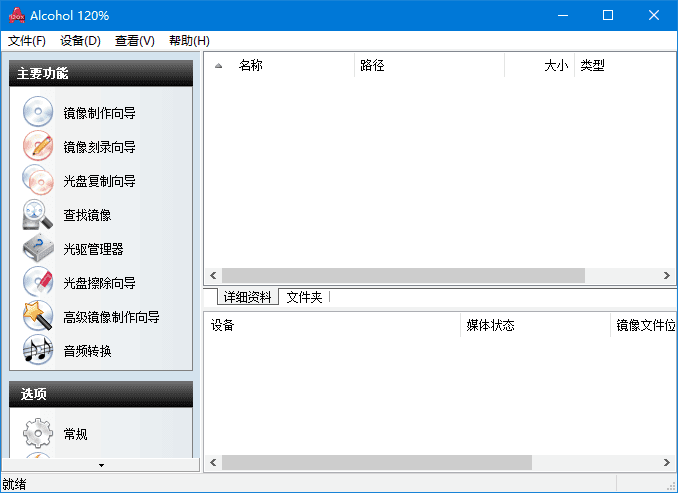Launch 光盘擦除向导 eraser disc icon

[38, 282]
